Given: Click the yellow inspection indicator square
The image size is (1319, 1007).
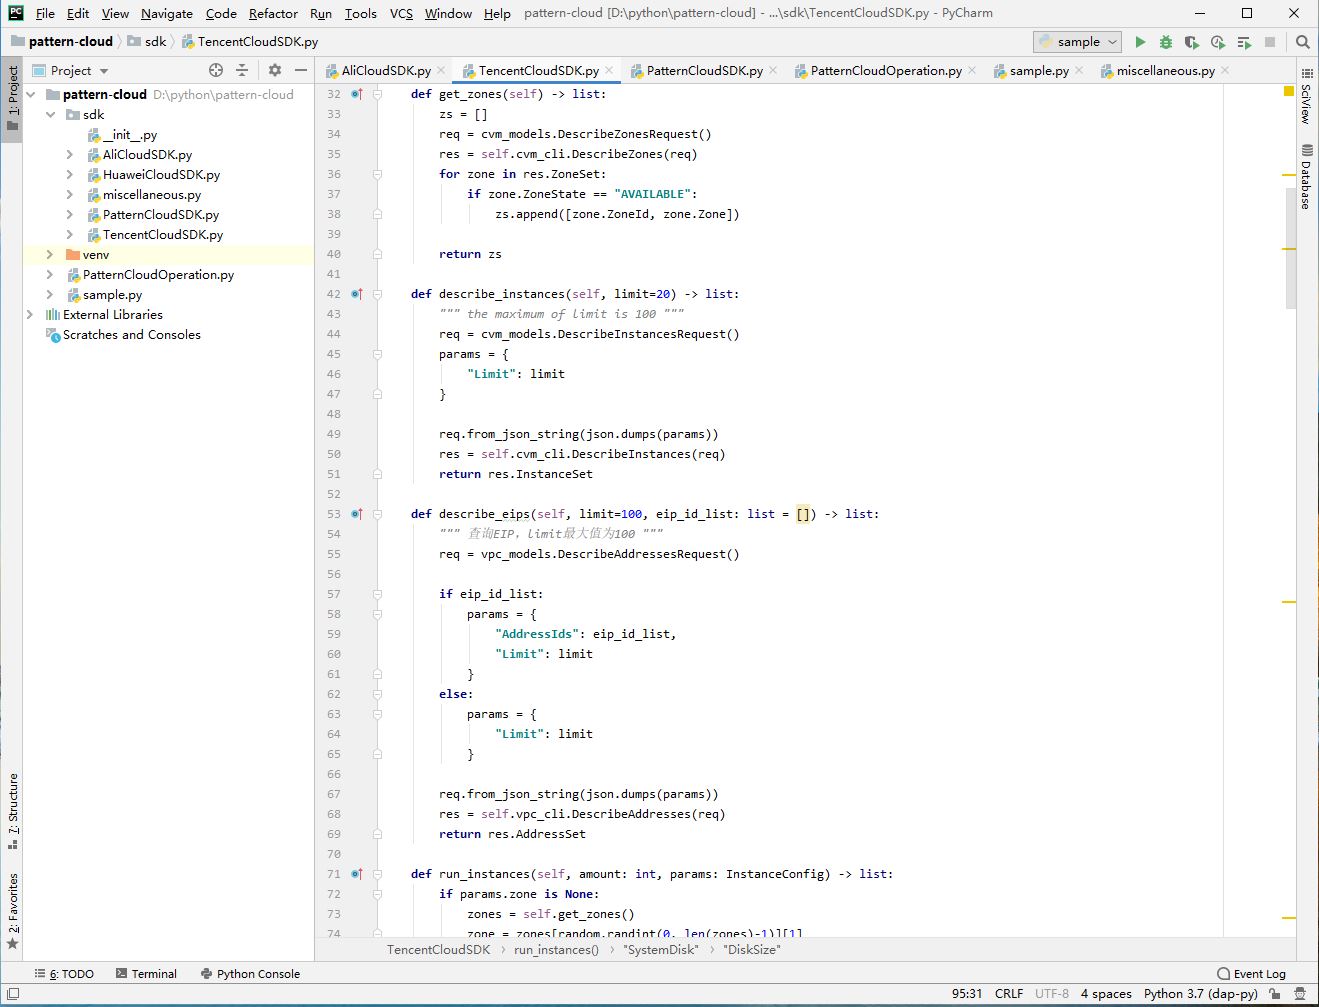Looking at the screenshot, I should pos(1289,91).
